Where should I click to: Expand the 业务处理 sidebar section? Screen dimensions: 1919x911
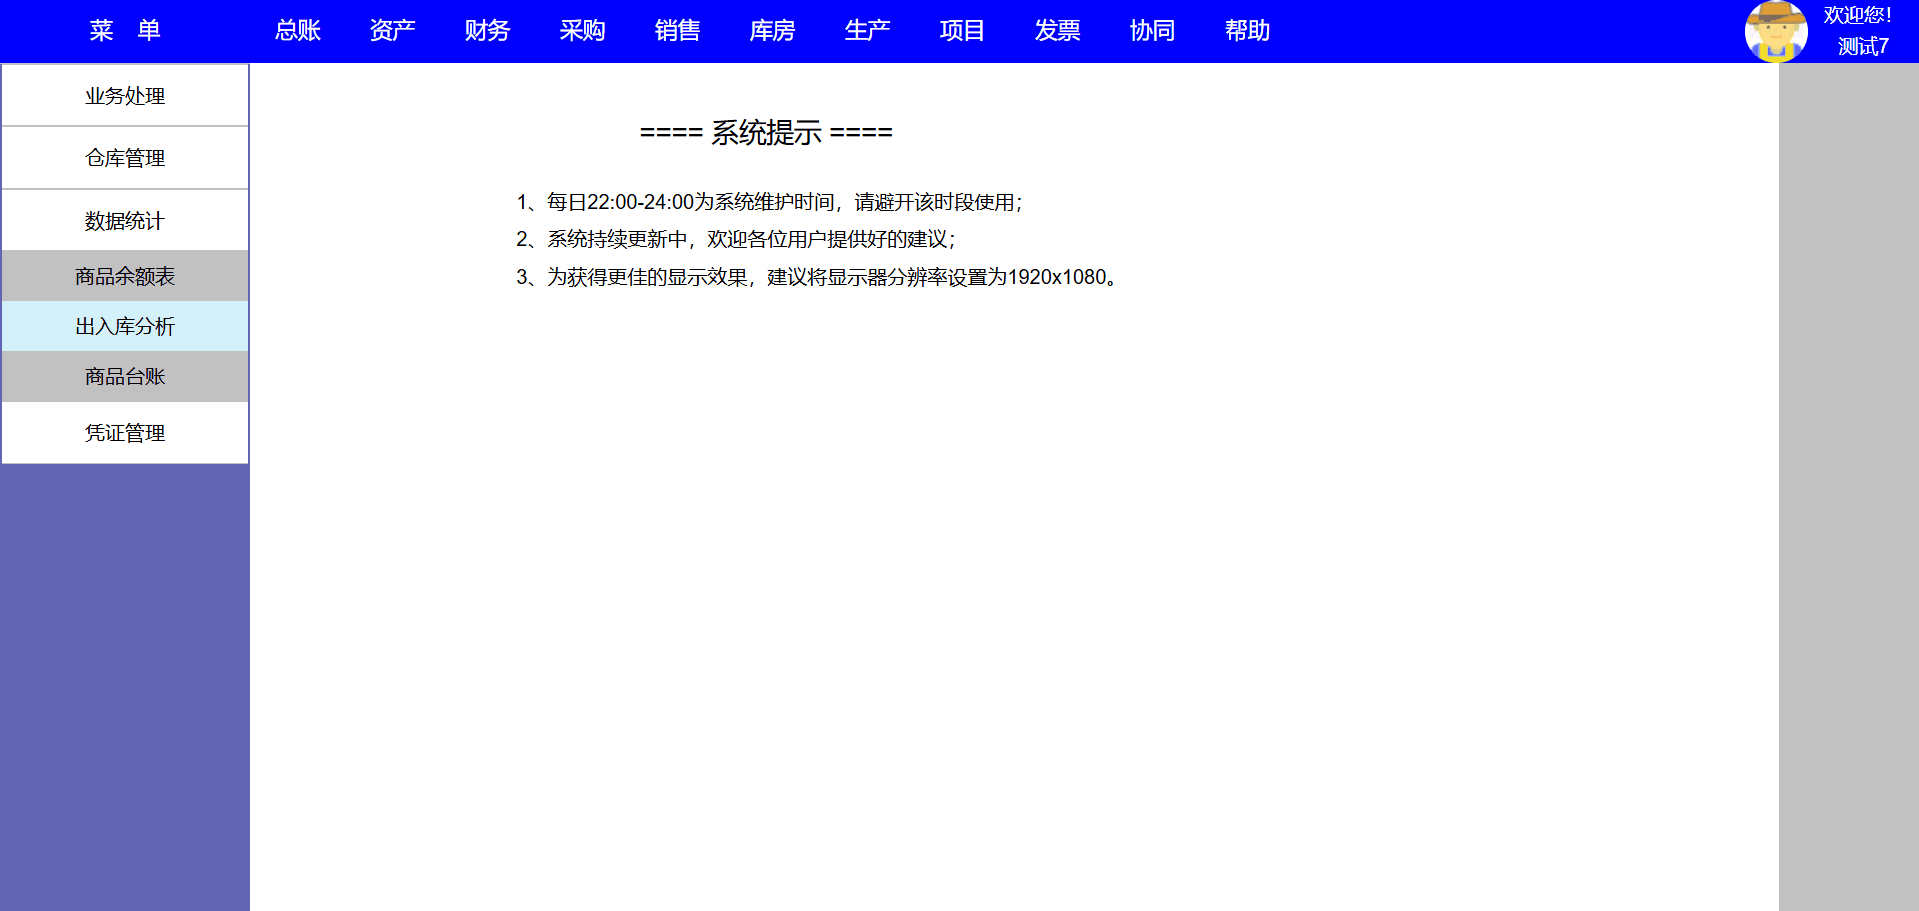pos(125,96)
